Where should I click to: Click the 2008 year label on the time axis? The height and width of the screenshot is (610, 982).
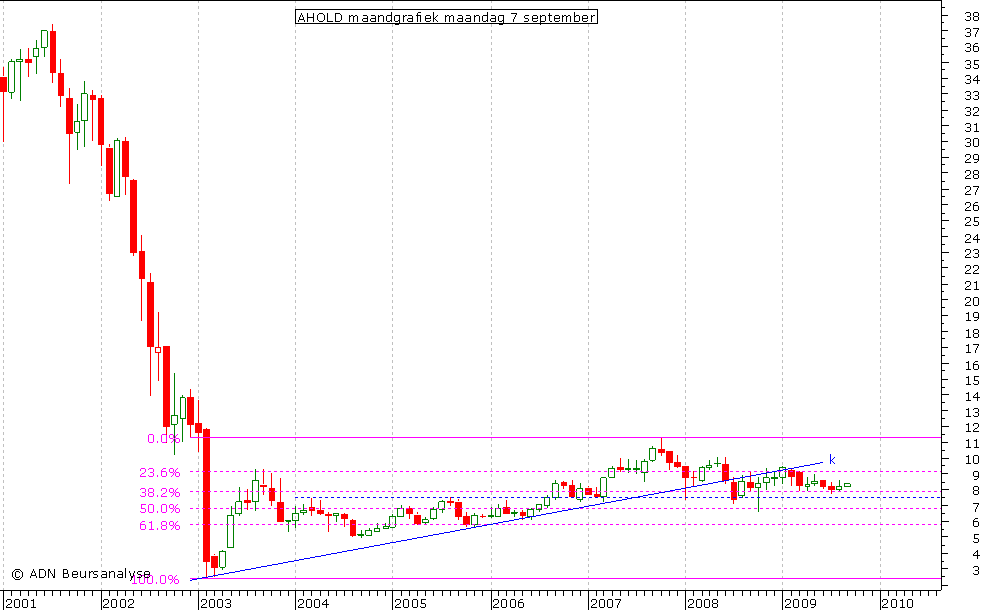click(703, 603)
